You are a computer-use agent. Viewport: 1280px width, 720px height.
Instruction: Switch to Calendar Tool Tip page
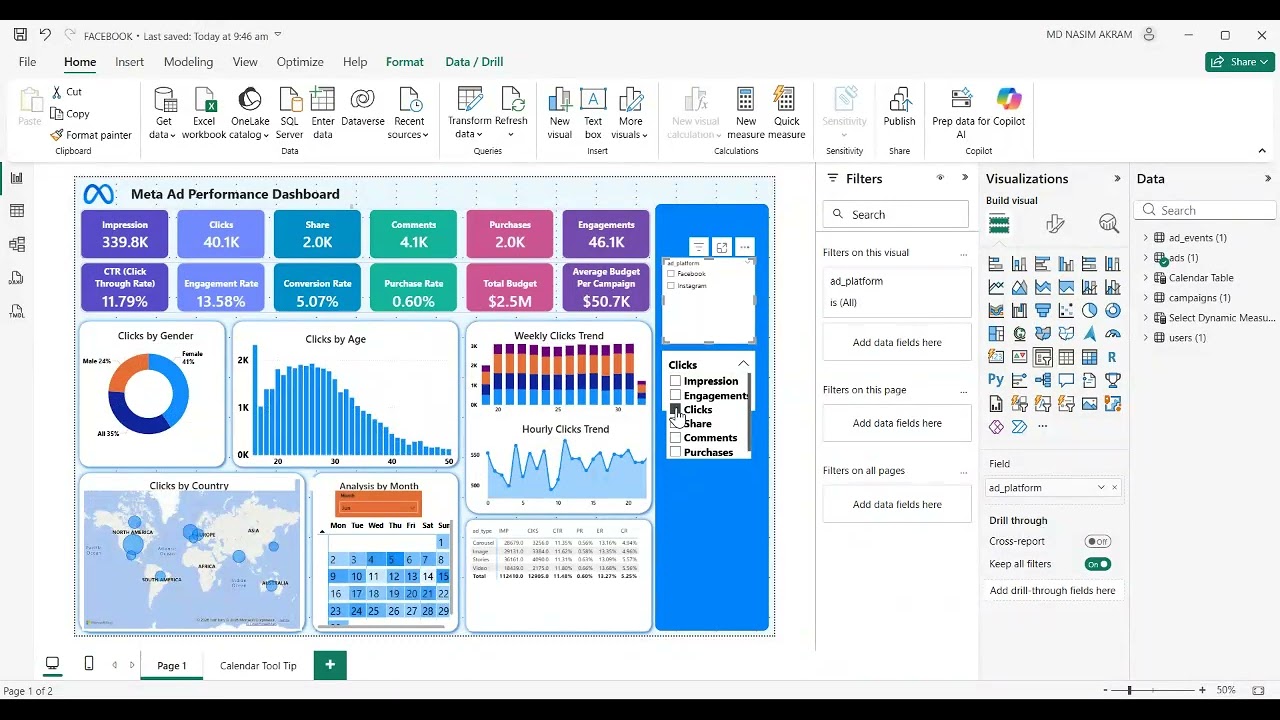pos(258,665)
